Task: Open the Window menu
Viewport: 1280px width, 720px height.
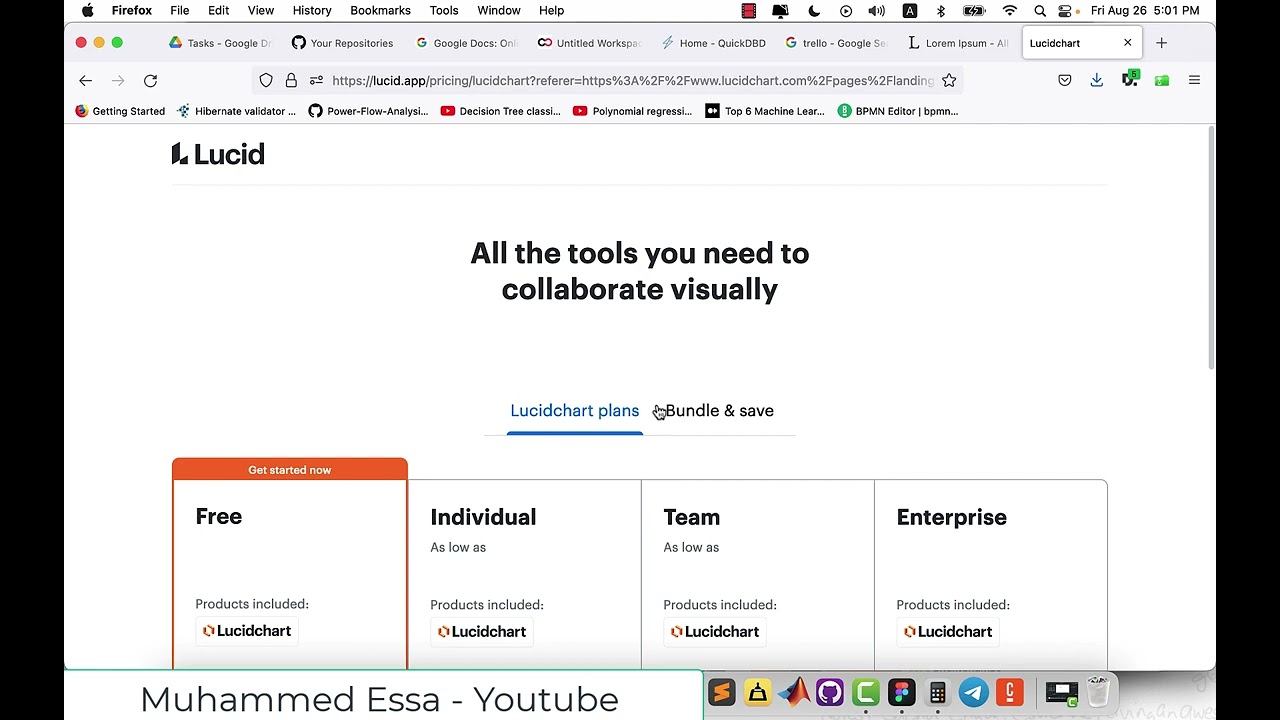Action: point(499,10)
